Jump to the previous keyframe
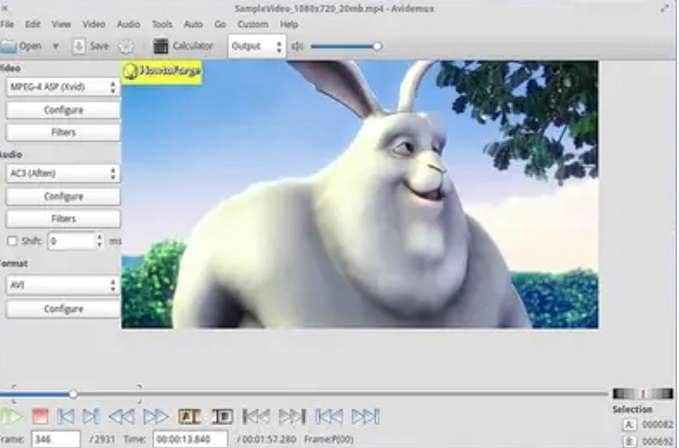This screenshot has height=448, width=679. pos(121,416)
